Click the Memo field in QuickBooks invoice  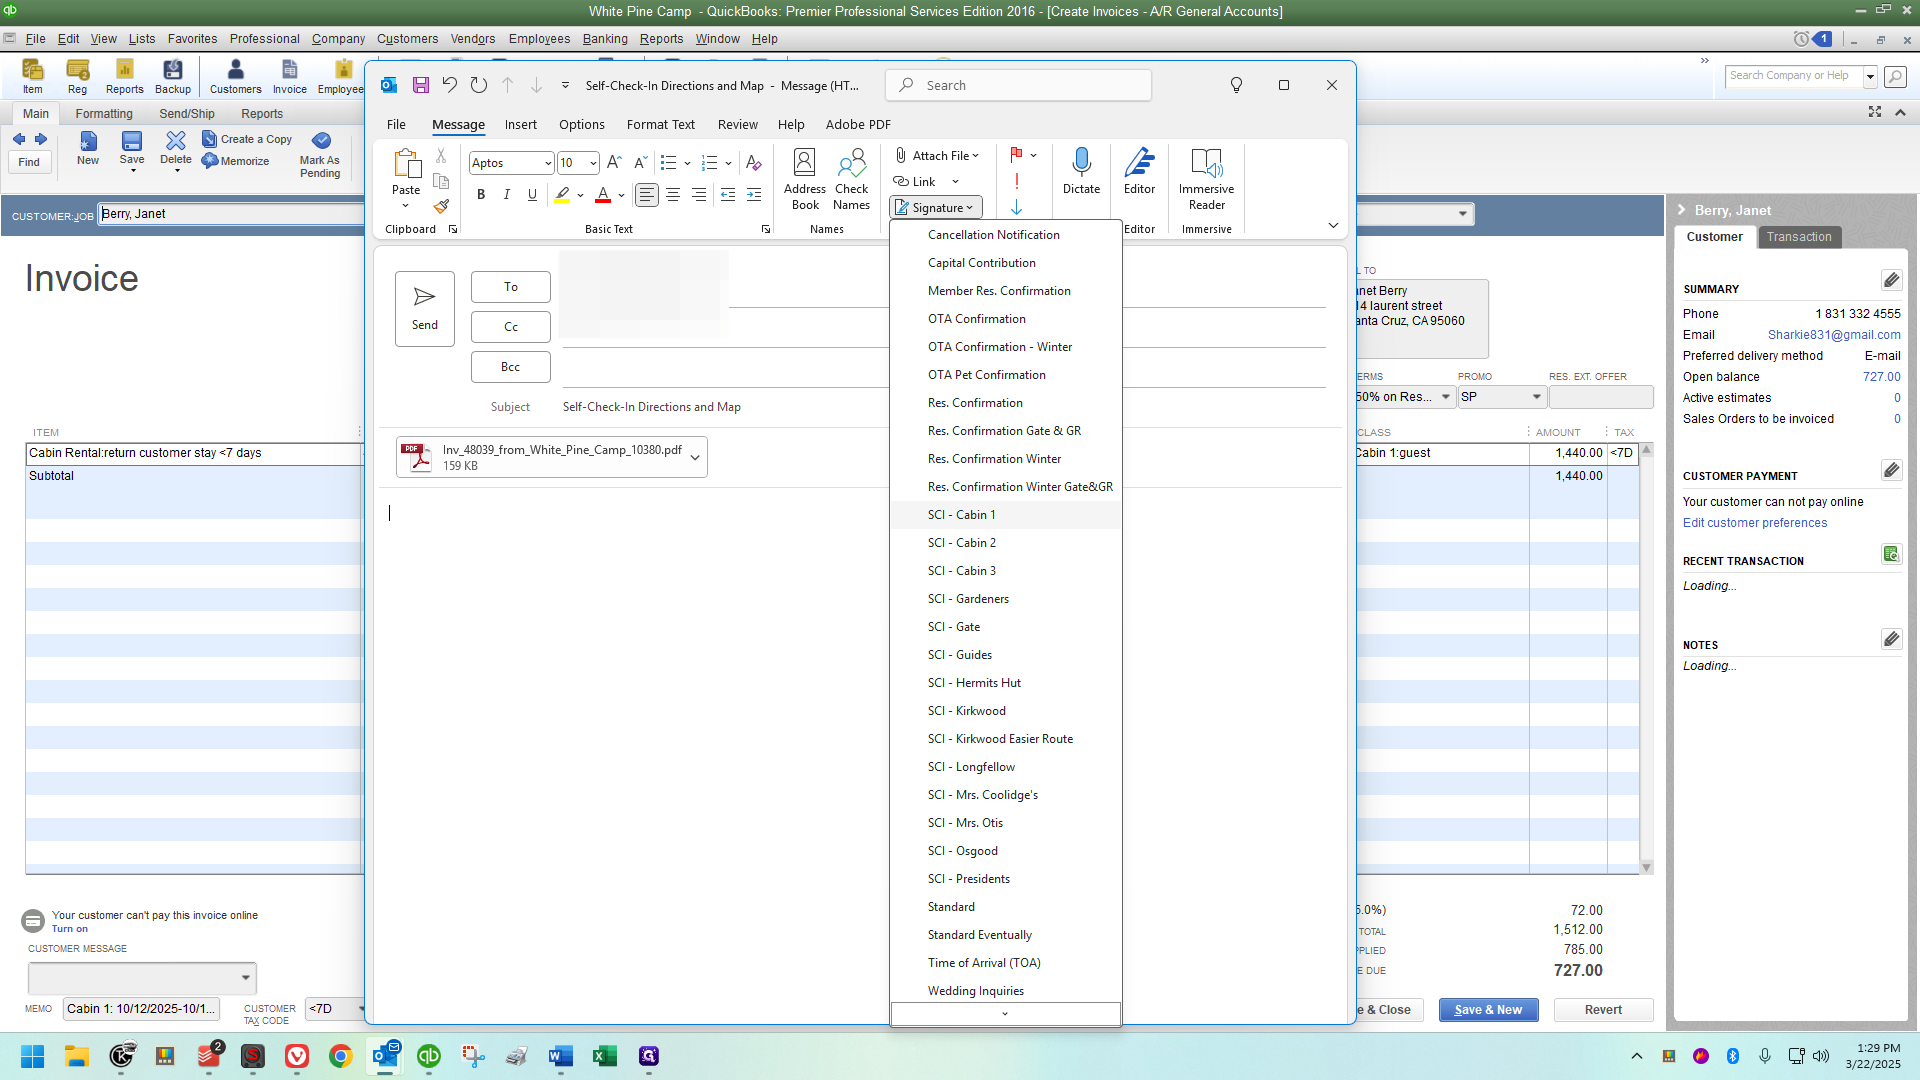140,1009
